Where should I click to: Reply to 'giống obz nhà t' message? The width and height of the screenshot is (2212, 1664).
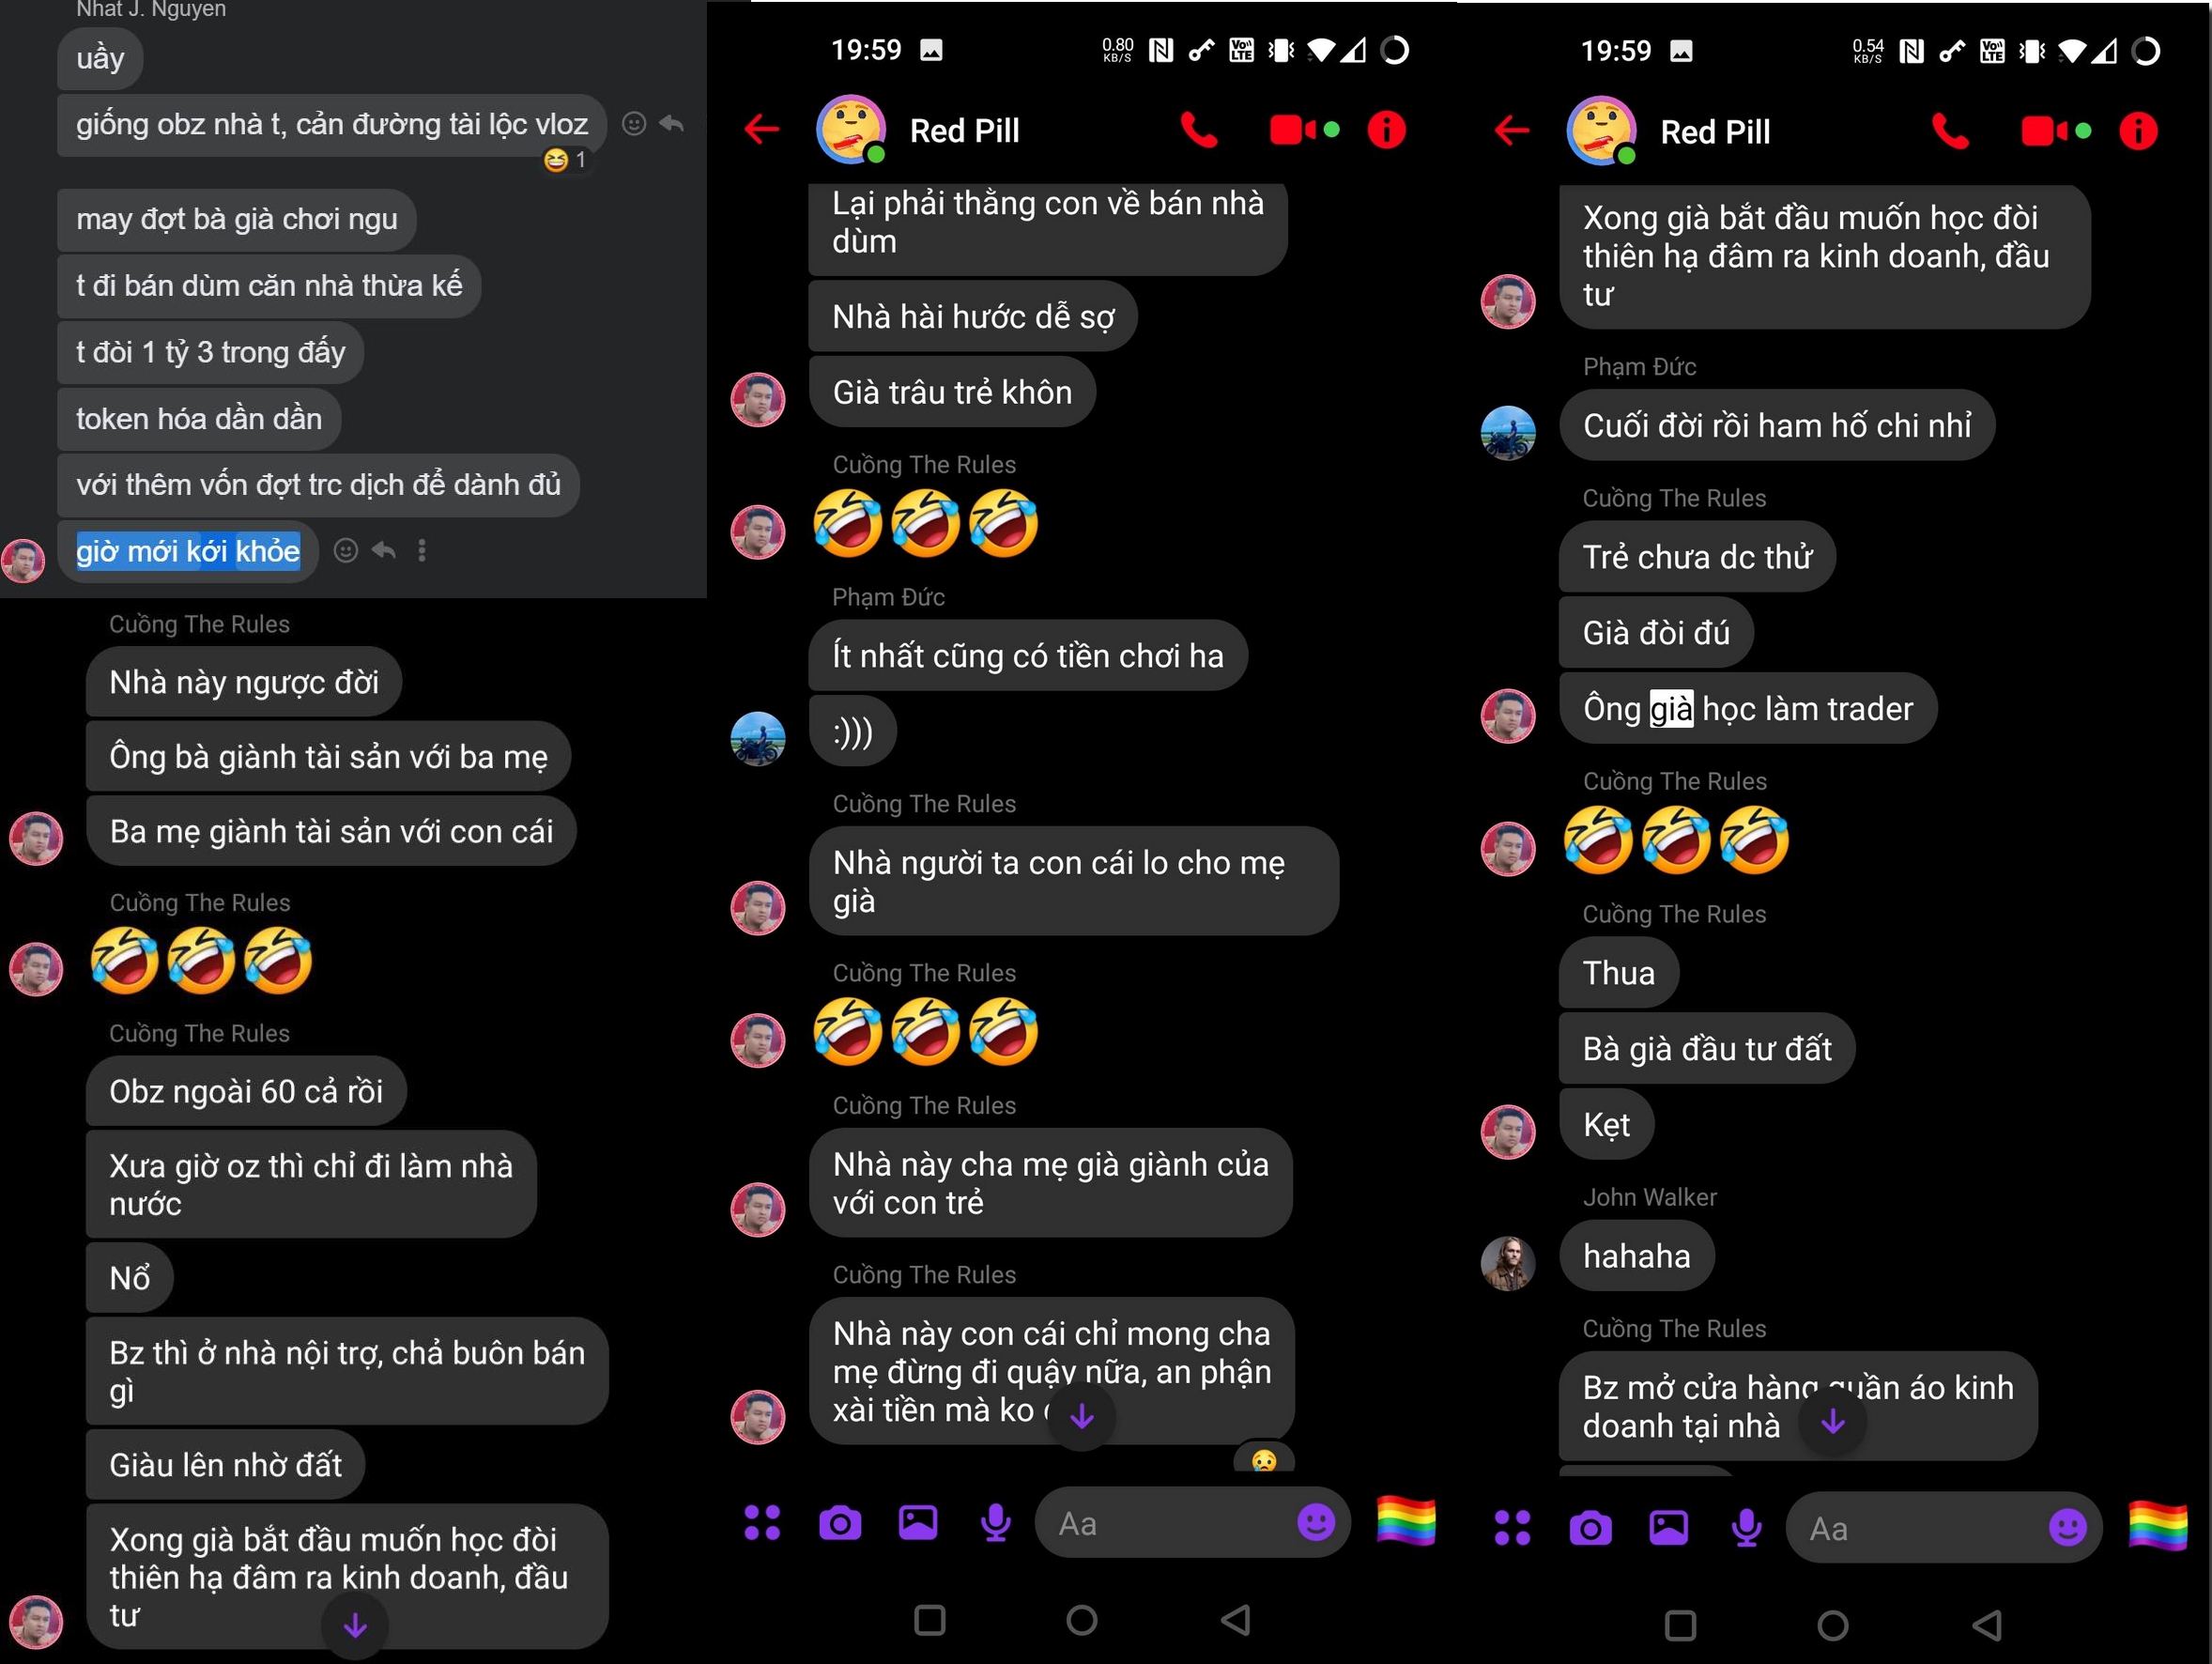[672, 124]
